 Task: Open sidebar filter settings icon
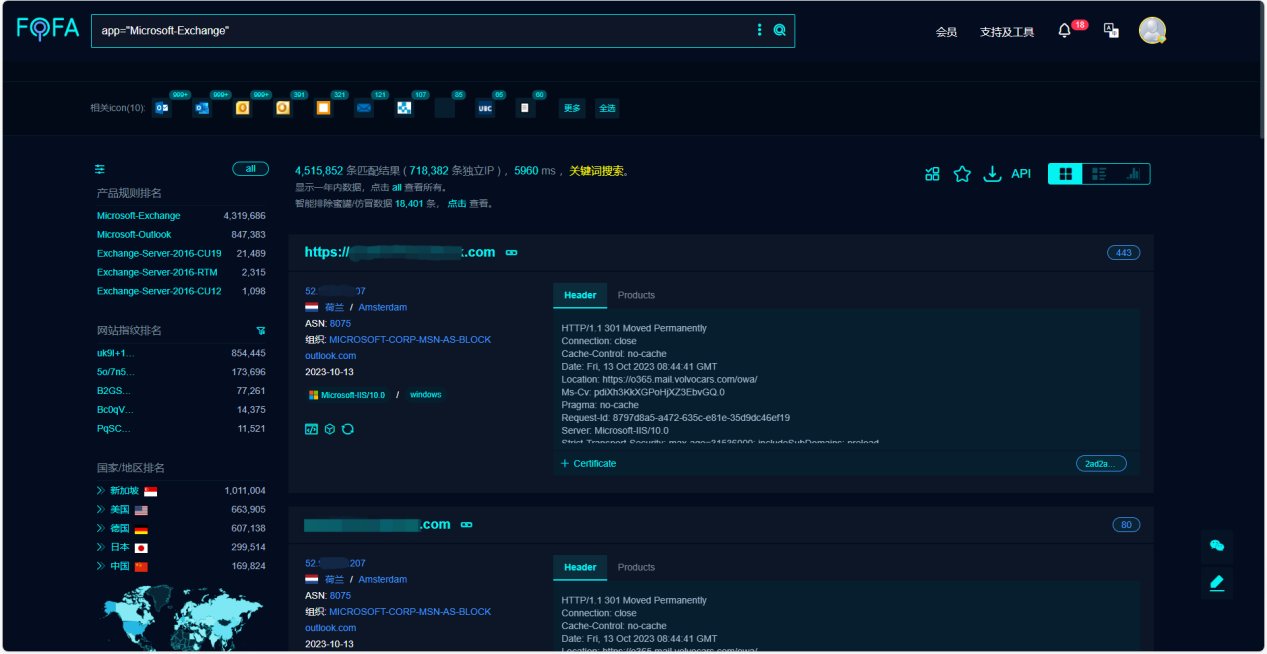[100, 169]
